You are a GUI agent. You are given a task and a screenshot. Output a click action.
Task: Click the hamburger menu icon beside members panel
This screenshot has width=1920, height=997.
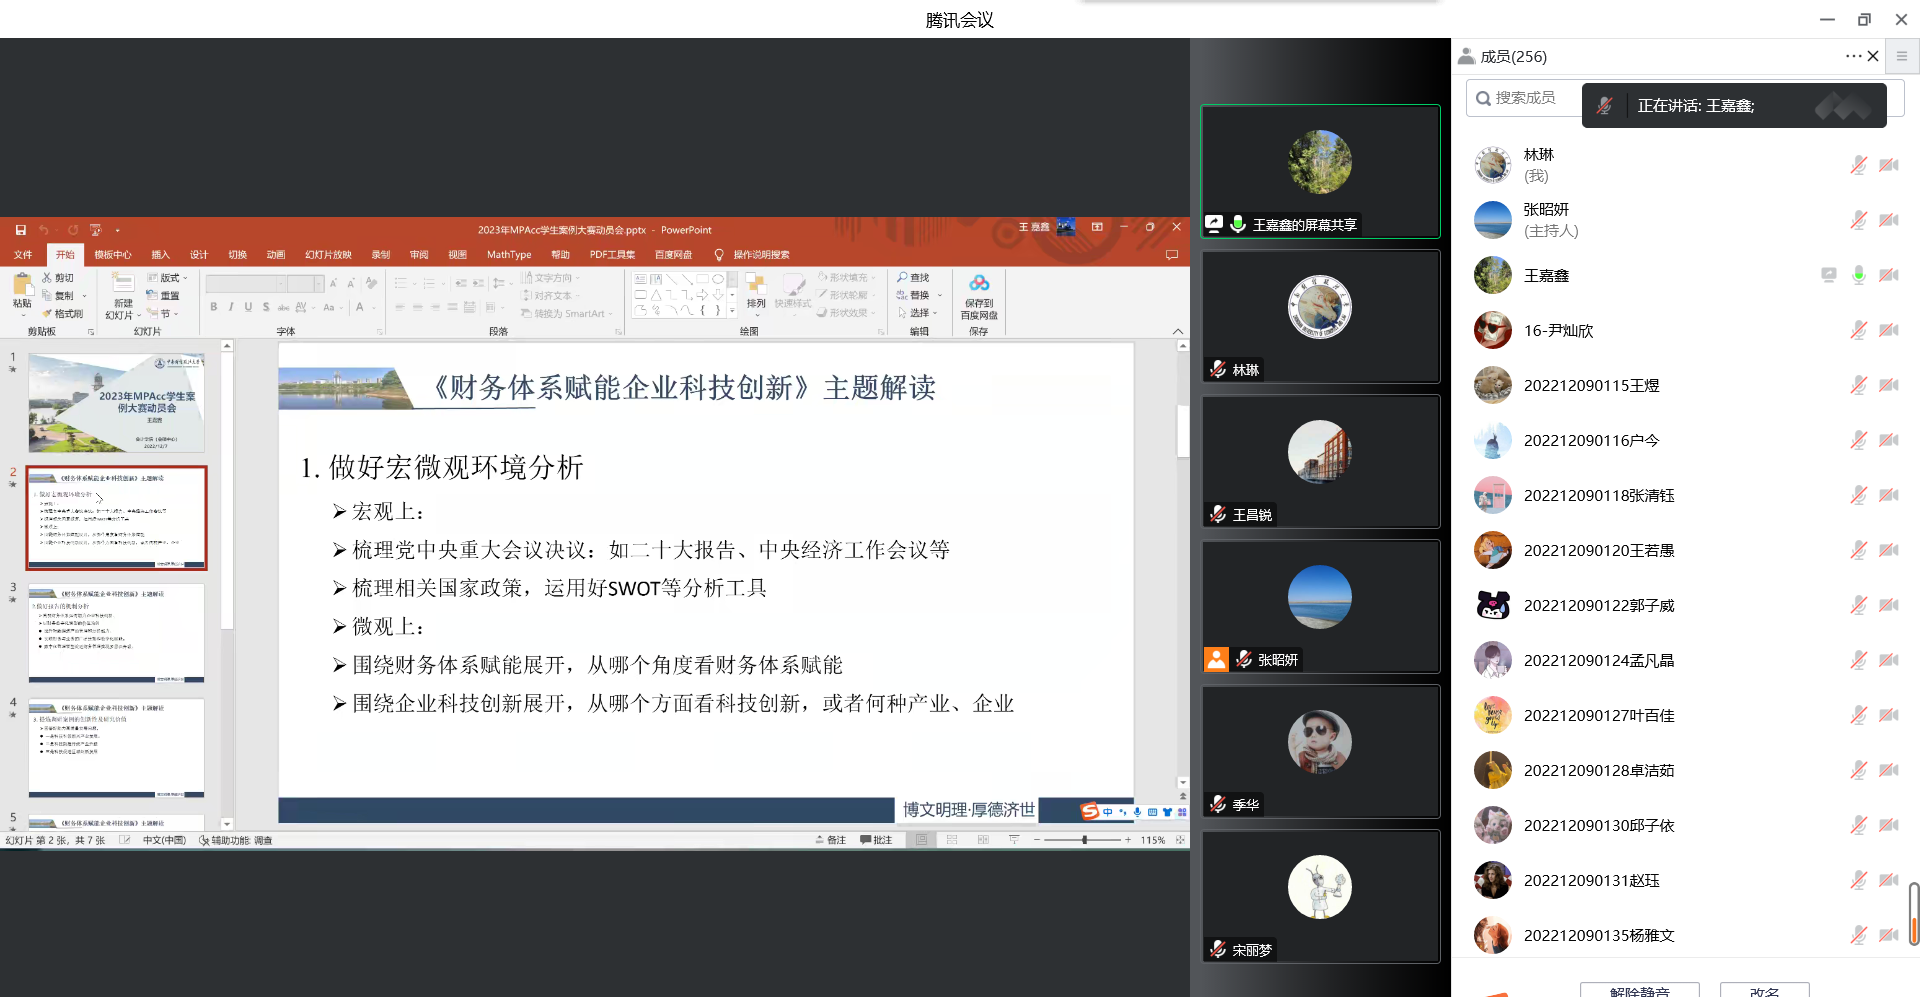(x=1902, y=56)
